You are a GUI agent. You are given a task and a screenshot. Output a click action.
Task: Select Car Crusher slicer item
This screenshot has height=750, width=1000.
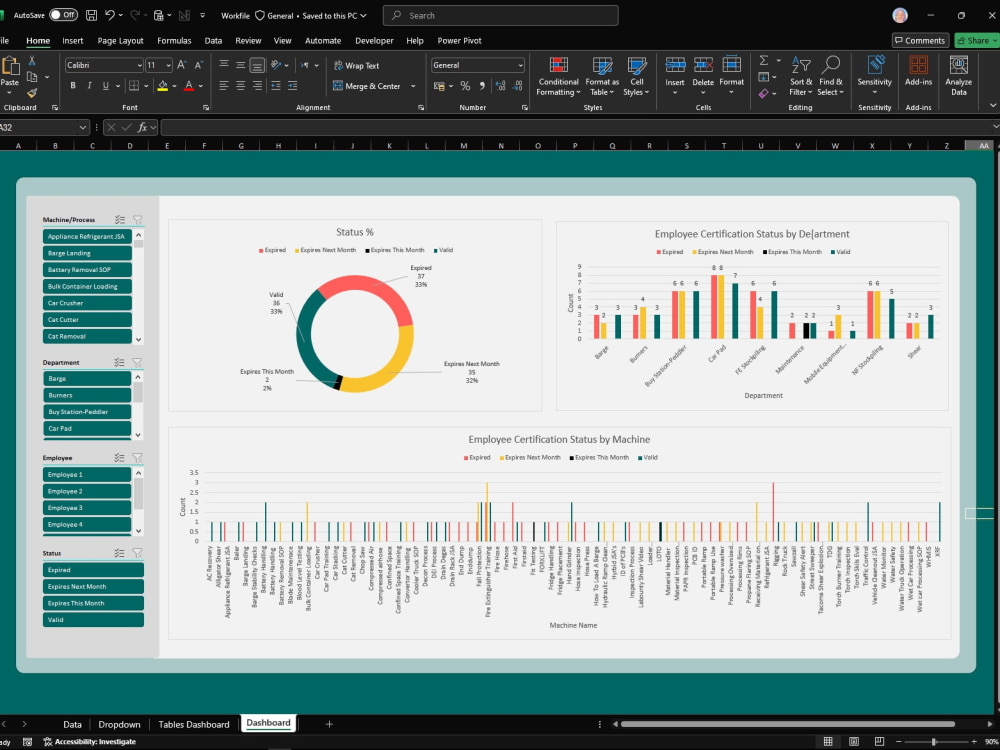(x=87, y=304)
